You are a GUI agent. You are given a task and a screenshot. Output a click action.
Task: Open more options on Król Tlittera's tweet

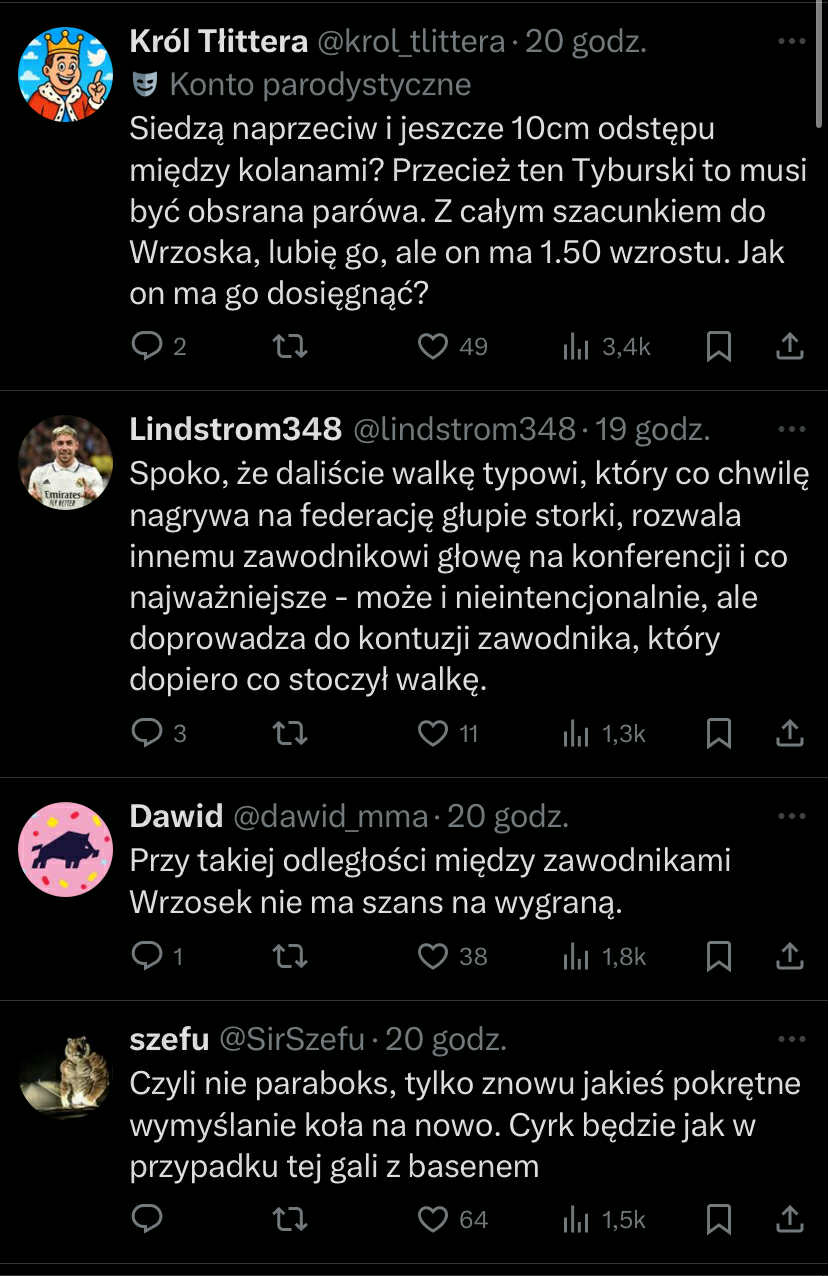tap(791, 42)
